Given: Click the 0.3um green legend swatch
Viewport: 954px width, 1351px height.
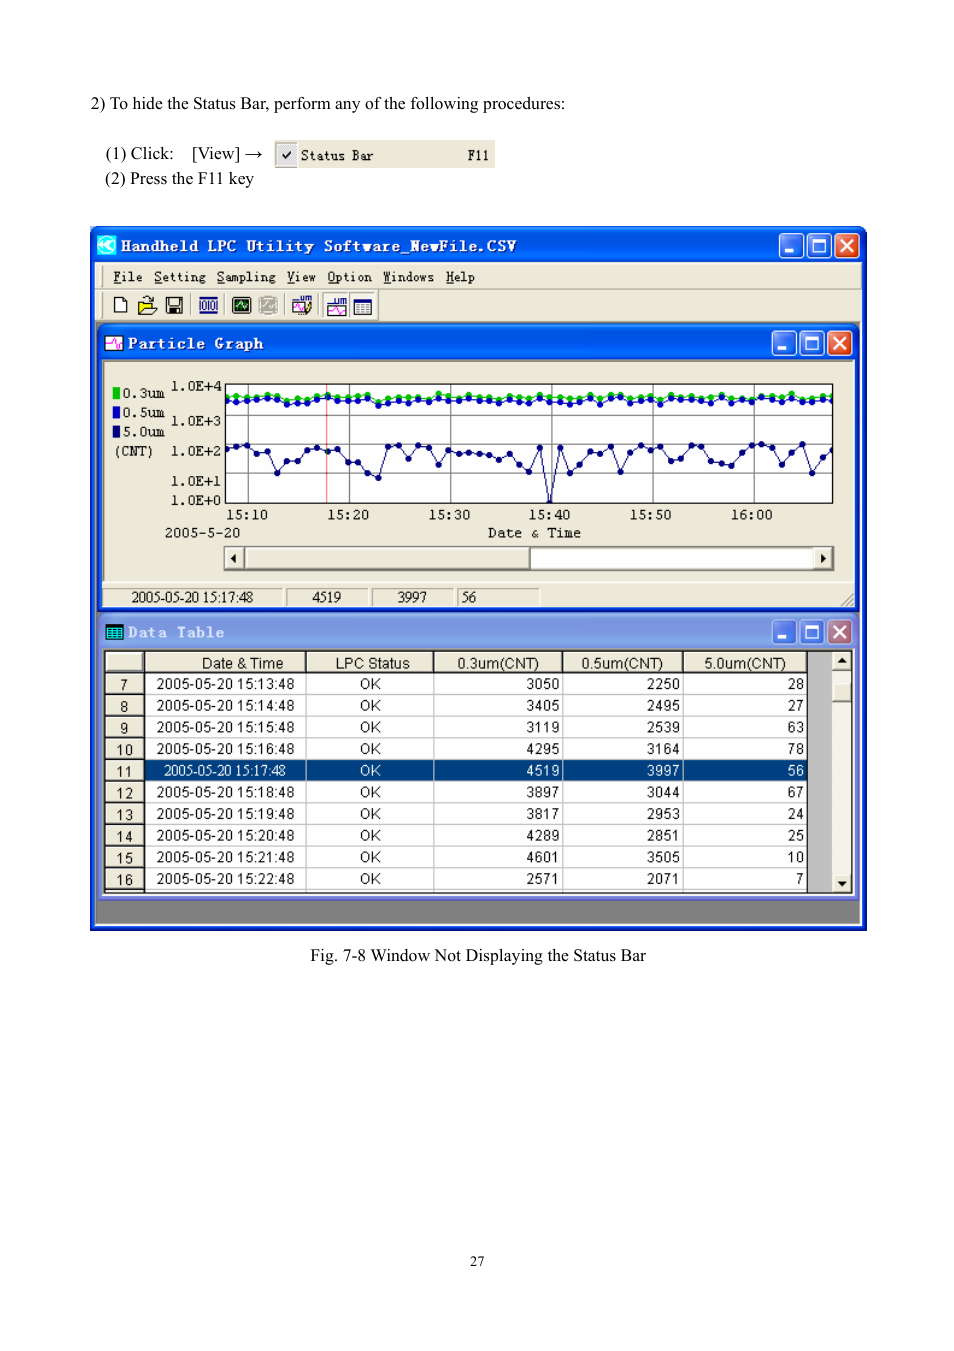Looking at the screenshot, I should (117, 393).
